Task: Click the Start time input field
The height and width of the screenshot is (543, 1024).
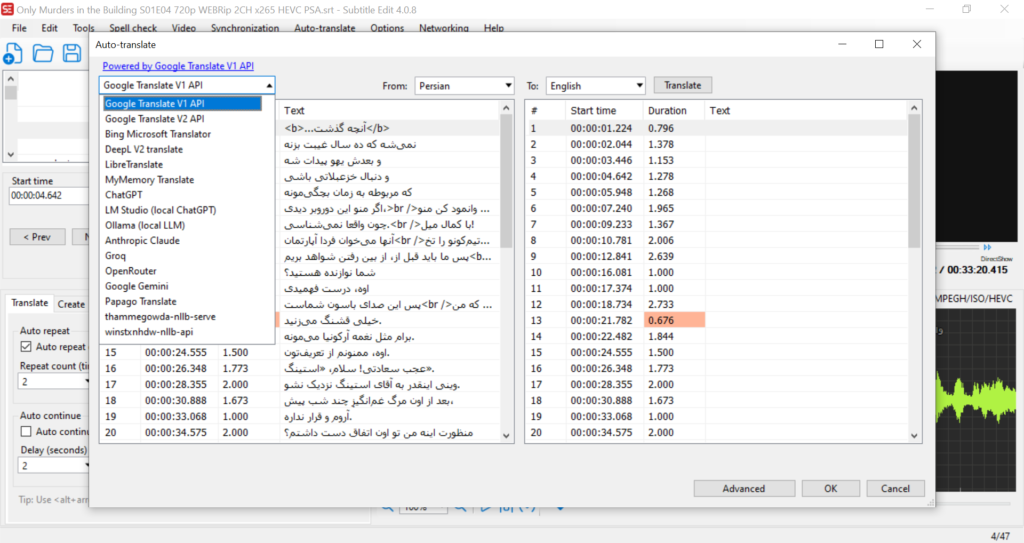Action: point(48,196)
